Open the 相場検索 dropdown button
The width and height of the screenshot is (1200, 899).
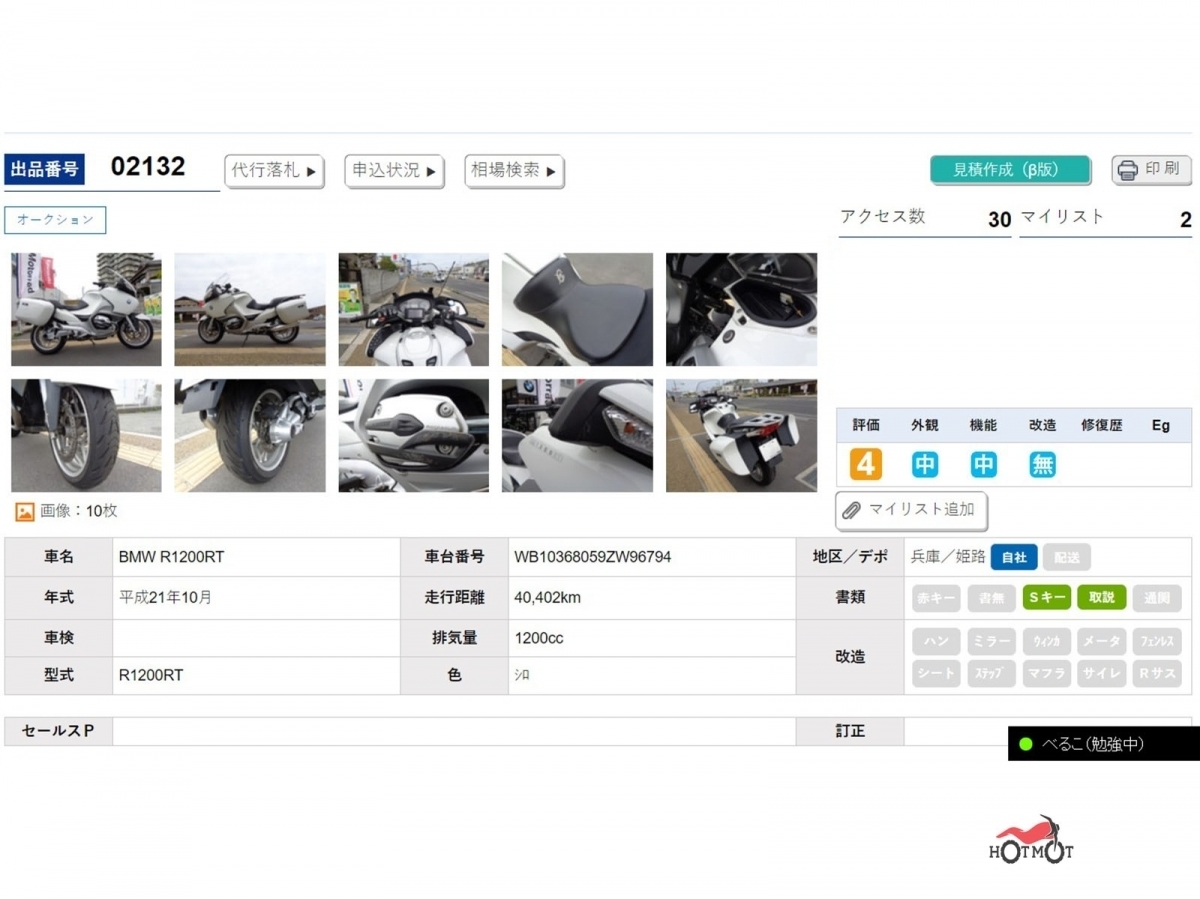pos(514,171)
